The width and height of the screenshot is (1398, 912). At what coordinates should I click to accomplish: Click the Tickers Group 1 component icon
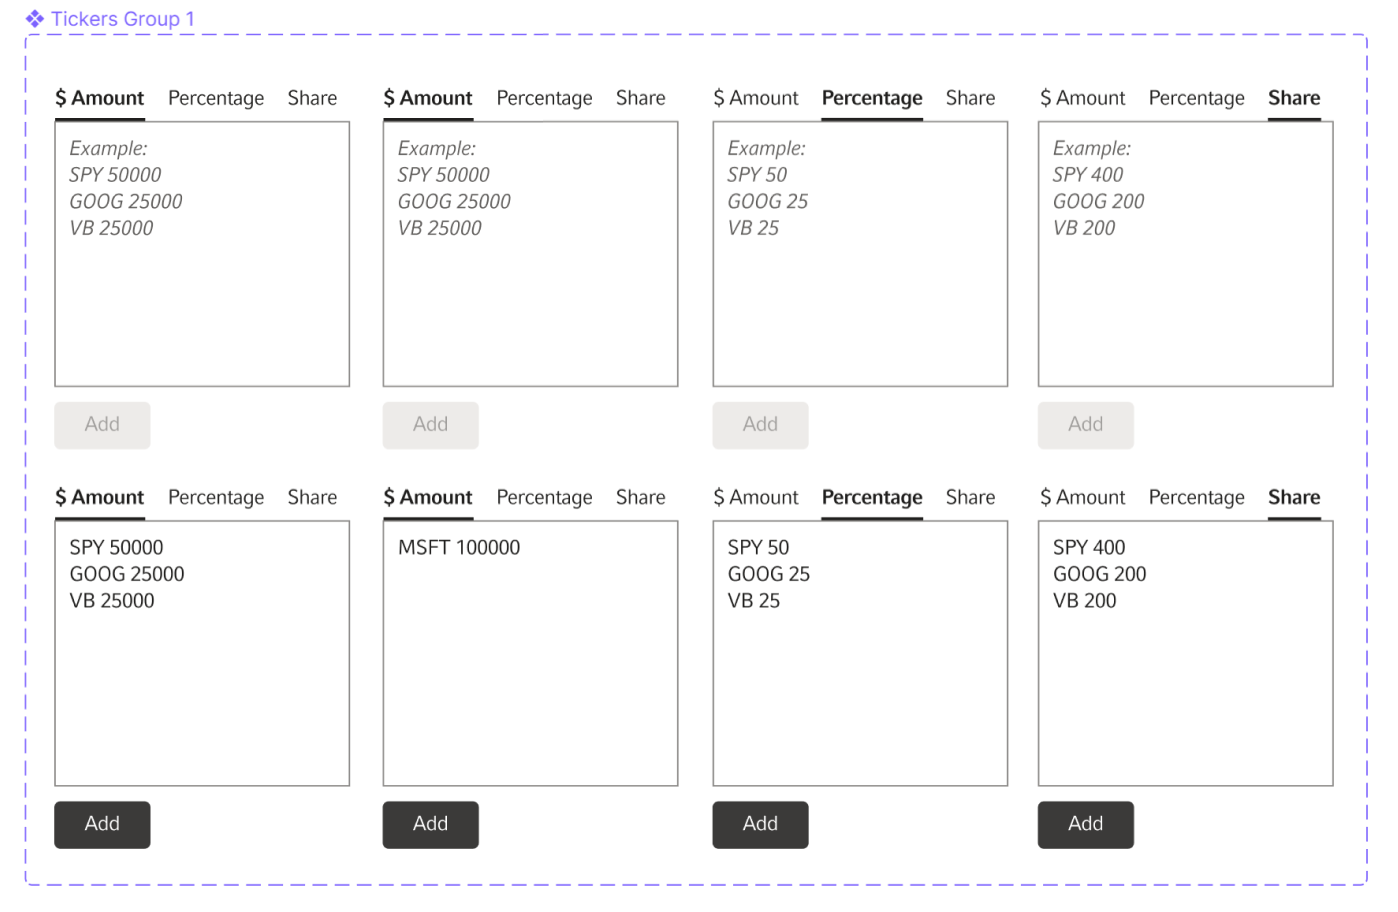tap(35, 19)
